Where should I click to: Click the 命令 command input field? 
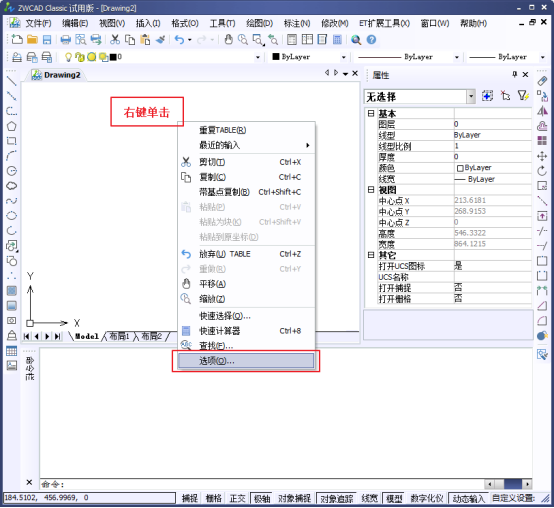click(261, 484)
